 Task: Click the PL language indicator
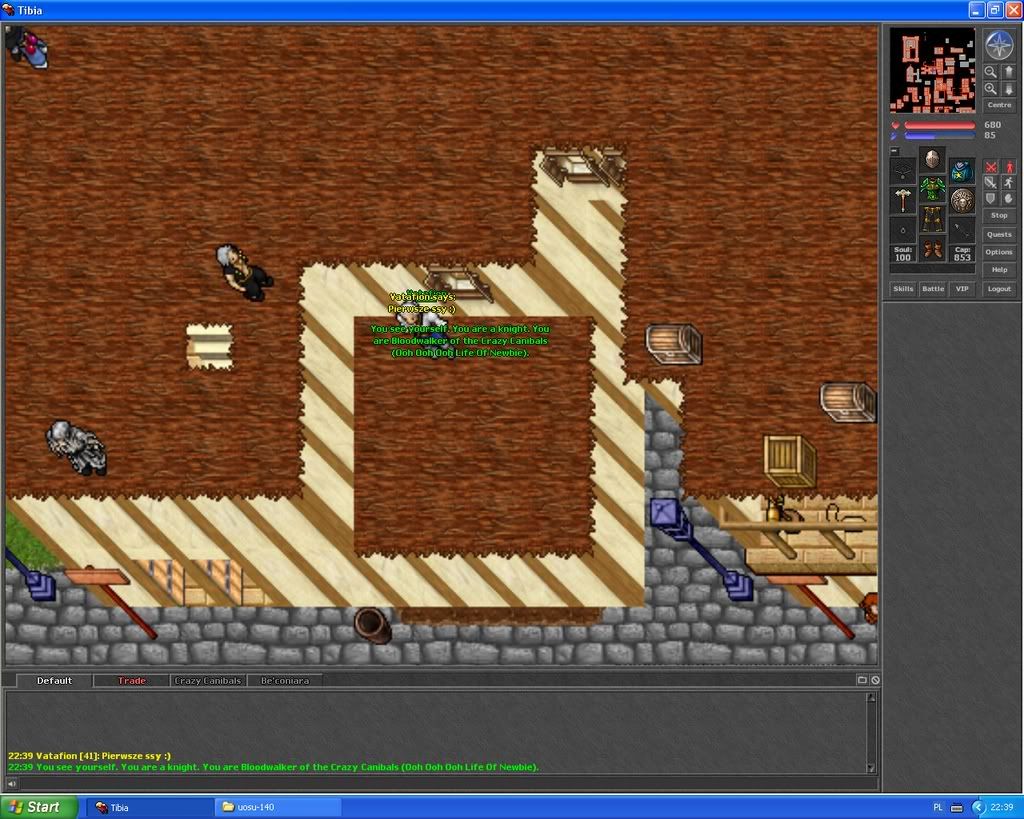[938, 807]
